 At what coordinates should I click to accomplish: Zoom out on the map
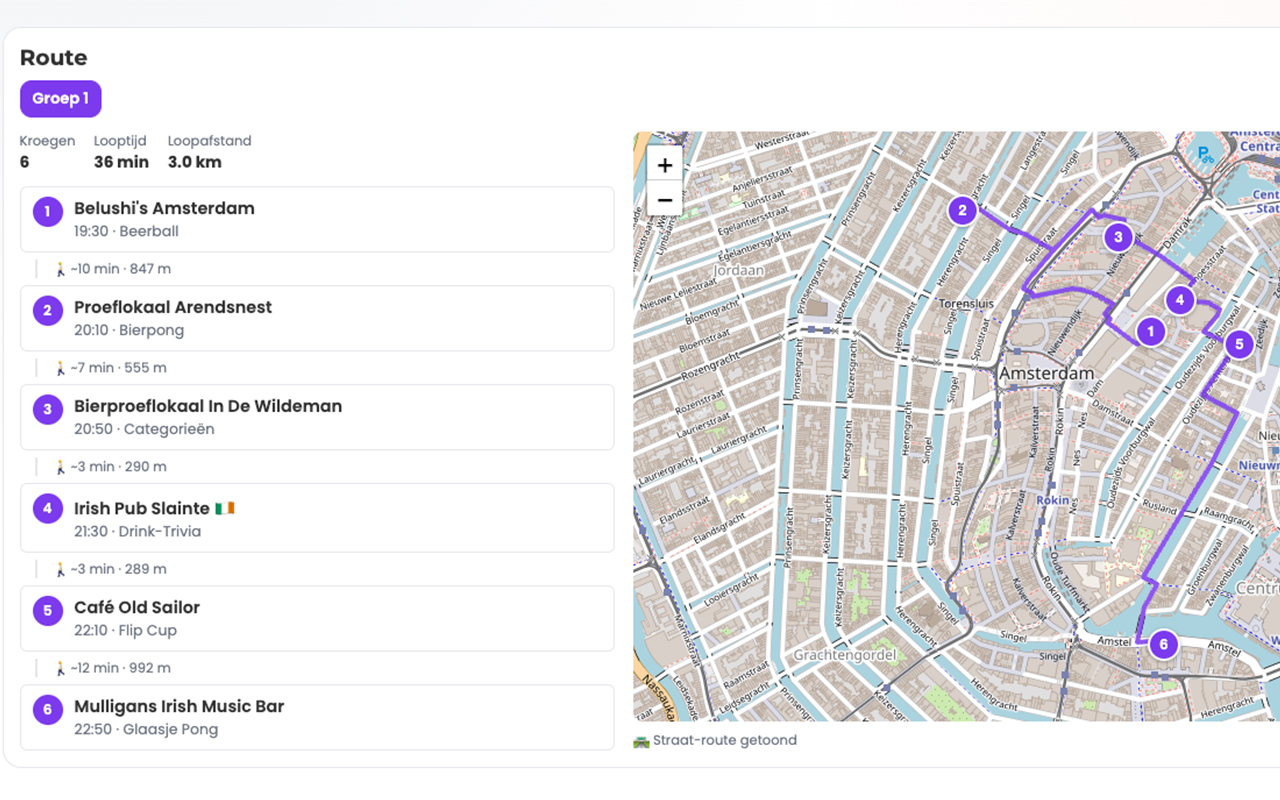pos(665,200)
